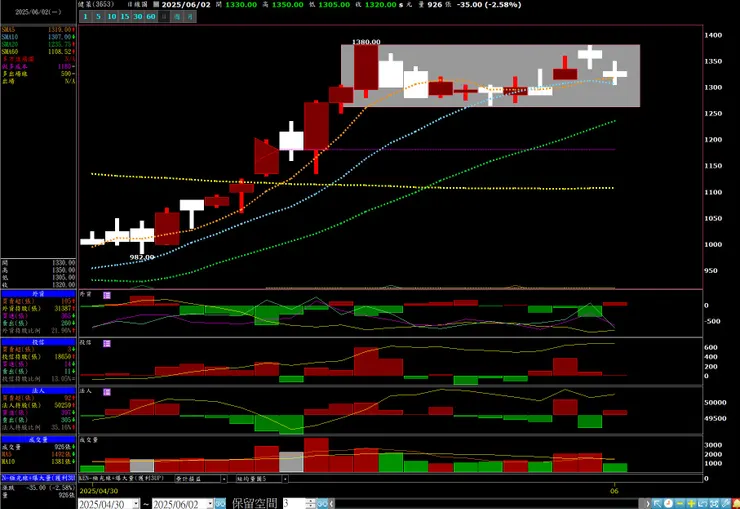Image resolution: width=740 pixels, height=509 pixels.
Task: Click GO button next to end date
Action: point(220,503)
